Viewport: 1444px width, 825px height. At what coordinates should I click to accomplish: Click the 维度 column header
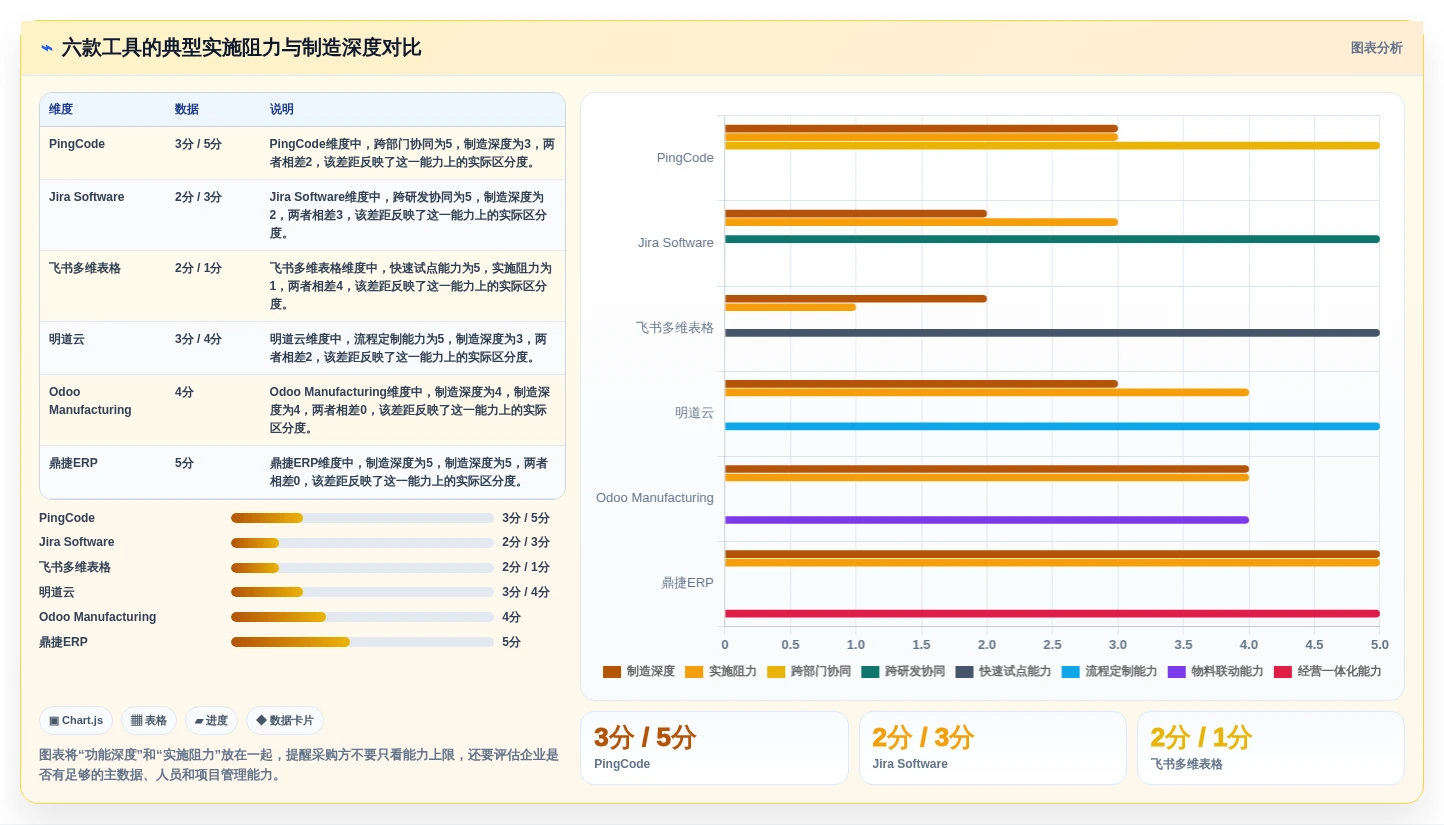61,110
